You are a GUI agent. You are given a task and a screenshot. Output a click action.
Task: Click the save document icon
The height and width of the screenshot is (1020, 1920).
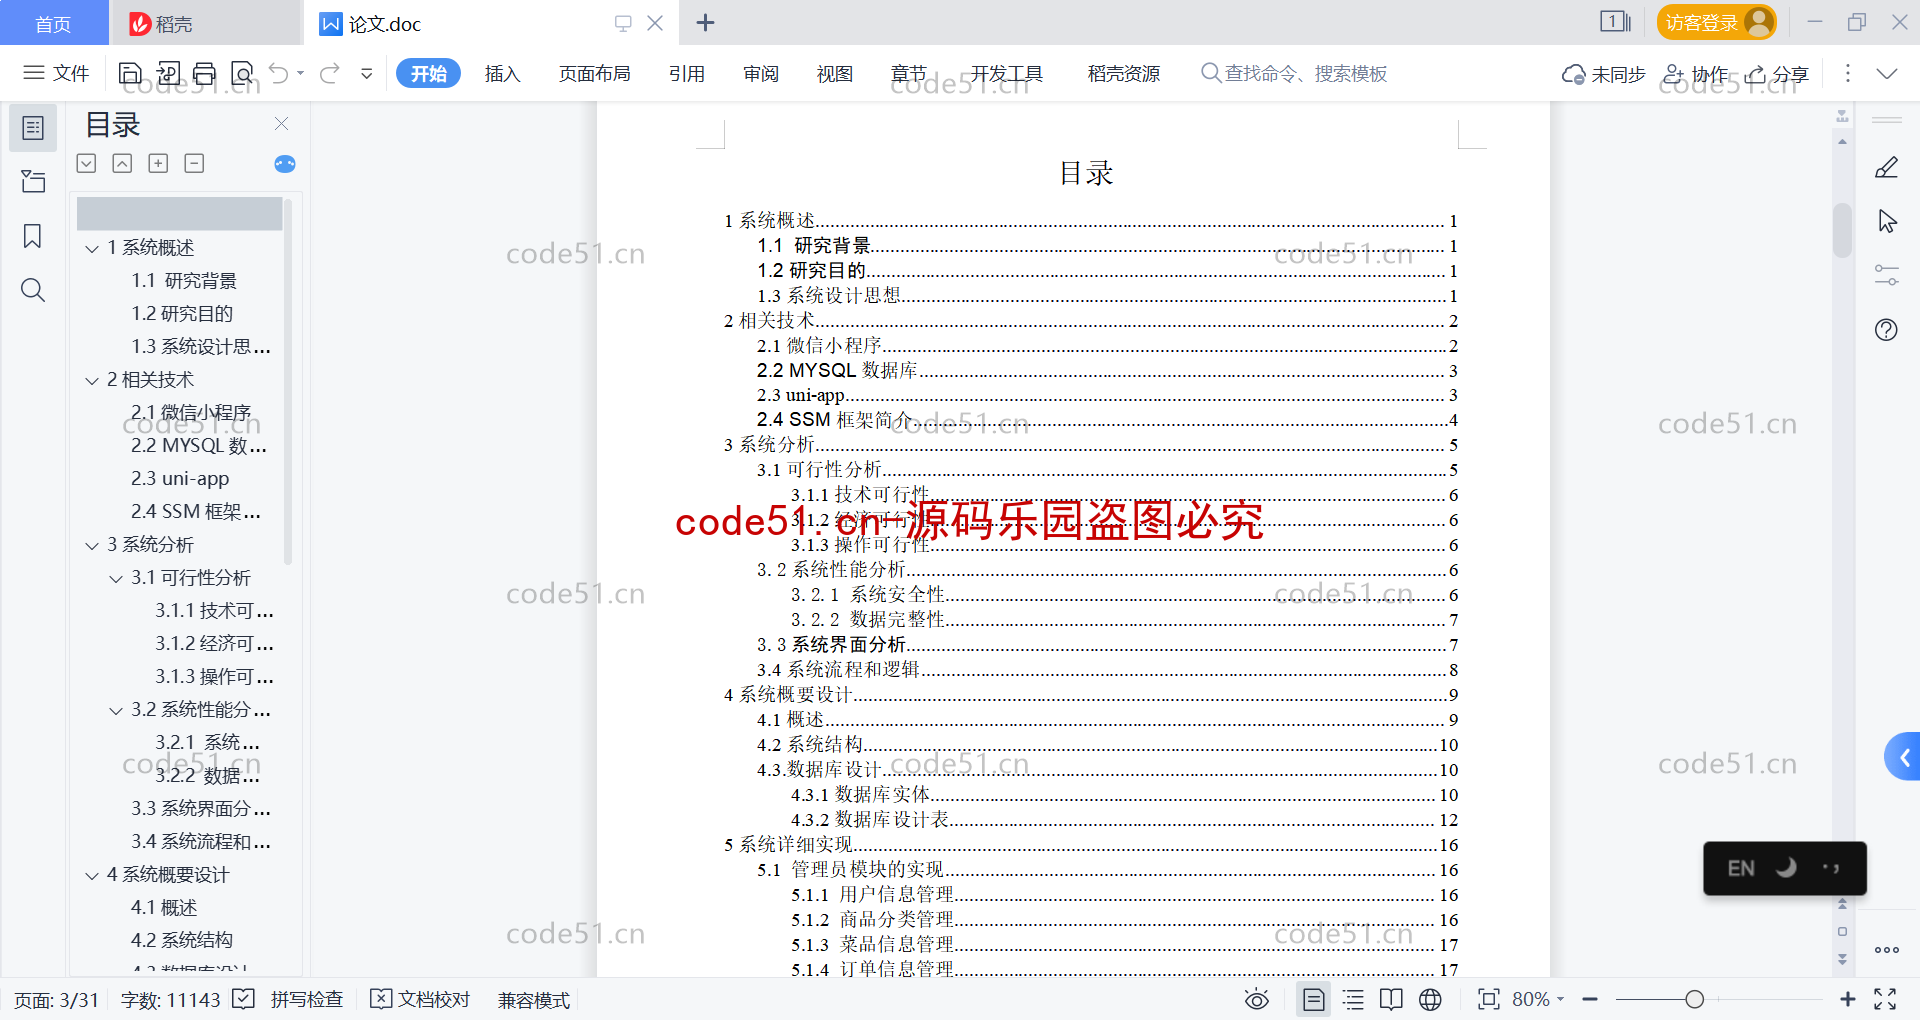[x=130, y=73]
